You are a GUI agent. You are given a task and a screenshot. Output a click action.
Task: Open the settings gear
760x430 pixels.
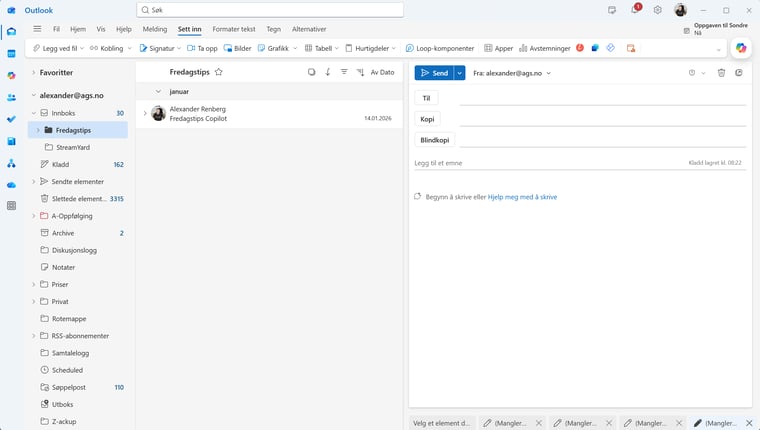click(657, 10)
